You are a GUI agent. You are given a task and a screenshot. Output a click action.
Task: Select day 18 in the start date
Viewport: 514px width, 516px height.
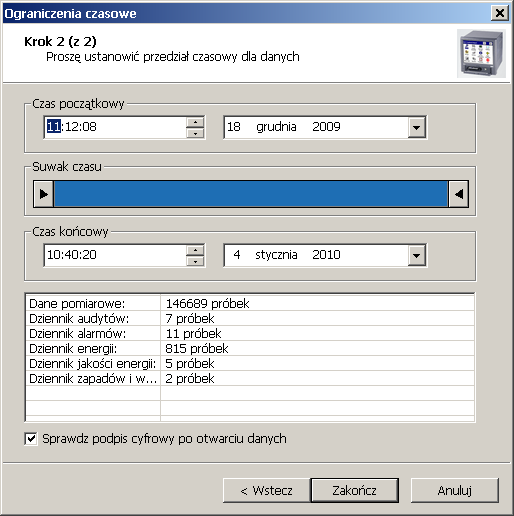pos(234,127)
